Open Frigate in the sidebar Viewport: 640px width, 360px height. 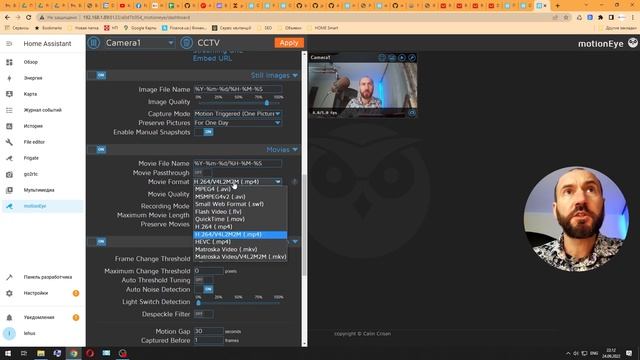pos(42,158)
